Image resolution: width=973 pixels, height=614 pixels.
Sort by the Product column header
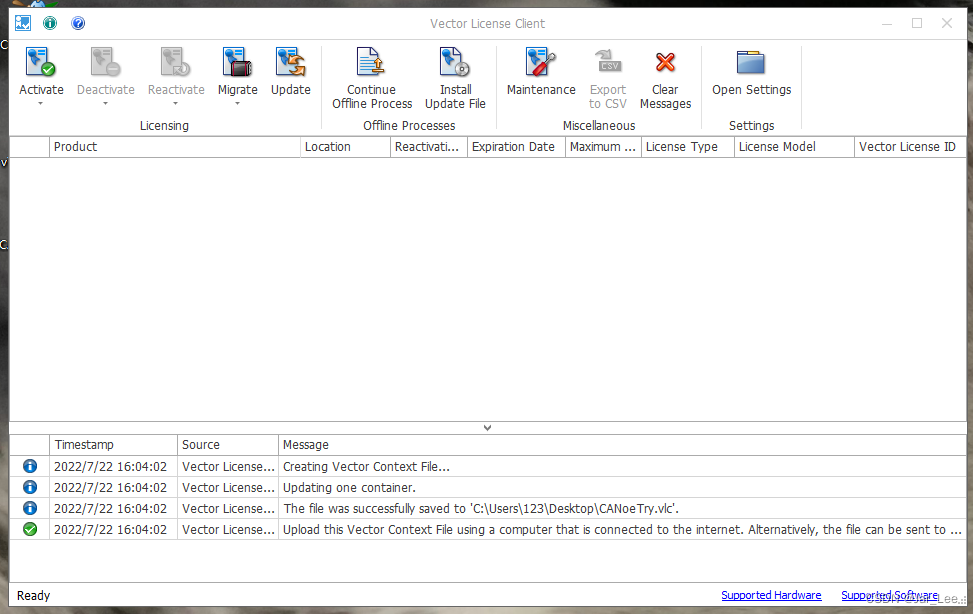tap(174, 147)
